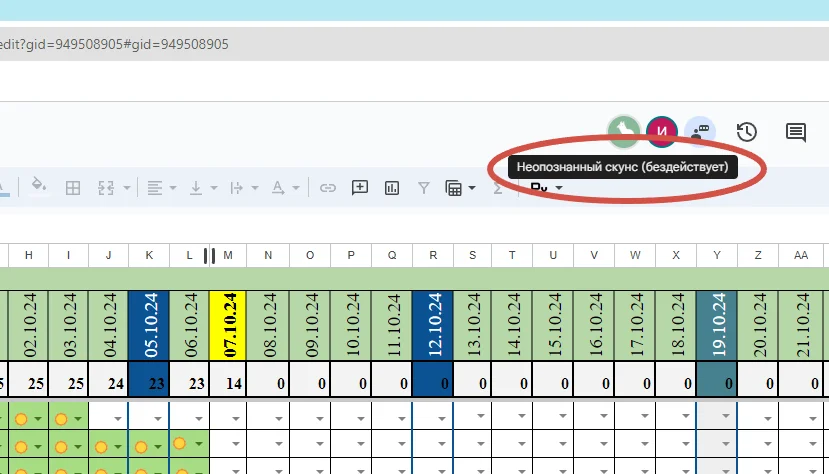Open version history clock icon
Screen dimensions: 829x474
pos(747,132)
